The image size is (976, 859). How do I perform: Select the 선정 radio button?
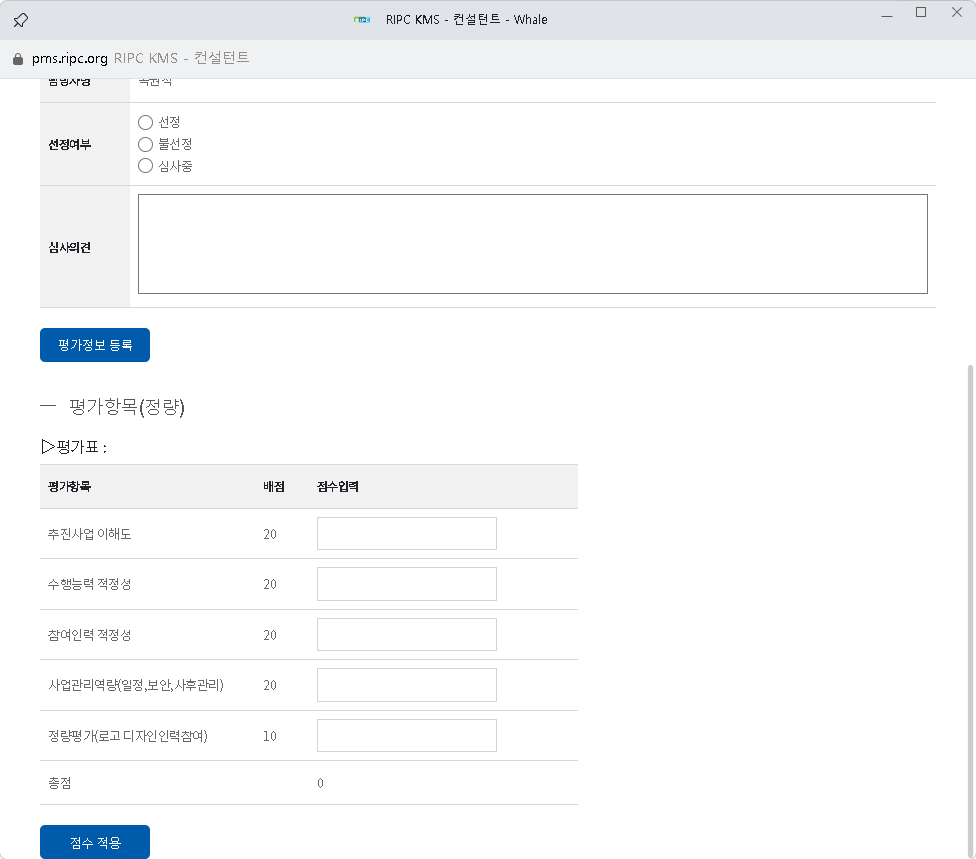coord(146,122)
